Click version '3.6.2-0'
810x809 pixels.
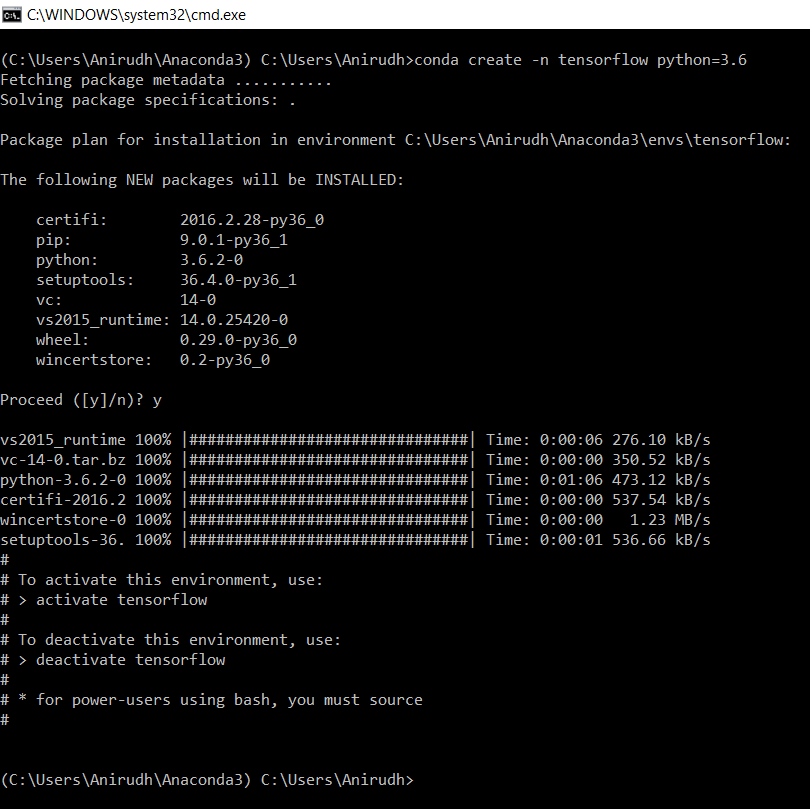coord(211,260)
